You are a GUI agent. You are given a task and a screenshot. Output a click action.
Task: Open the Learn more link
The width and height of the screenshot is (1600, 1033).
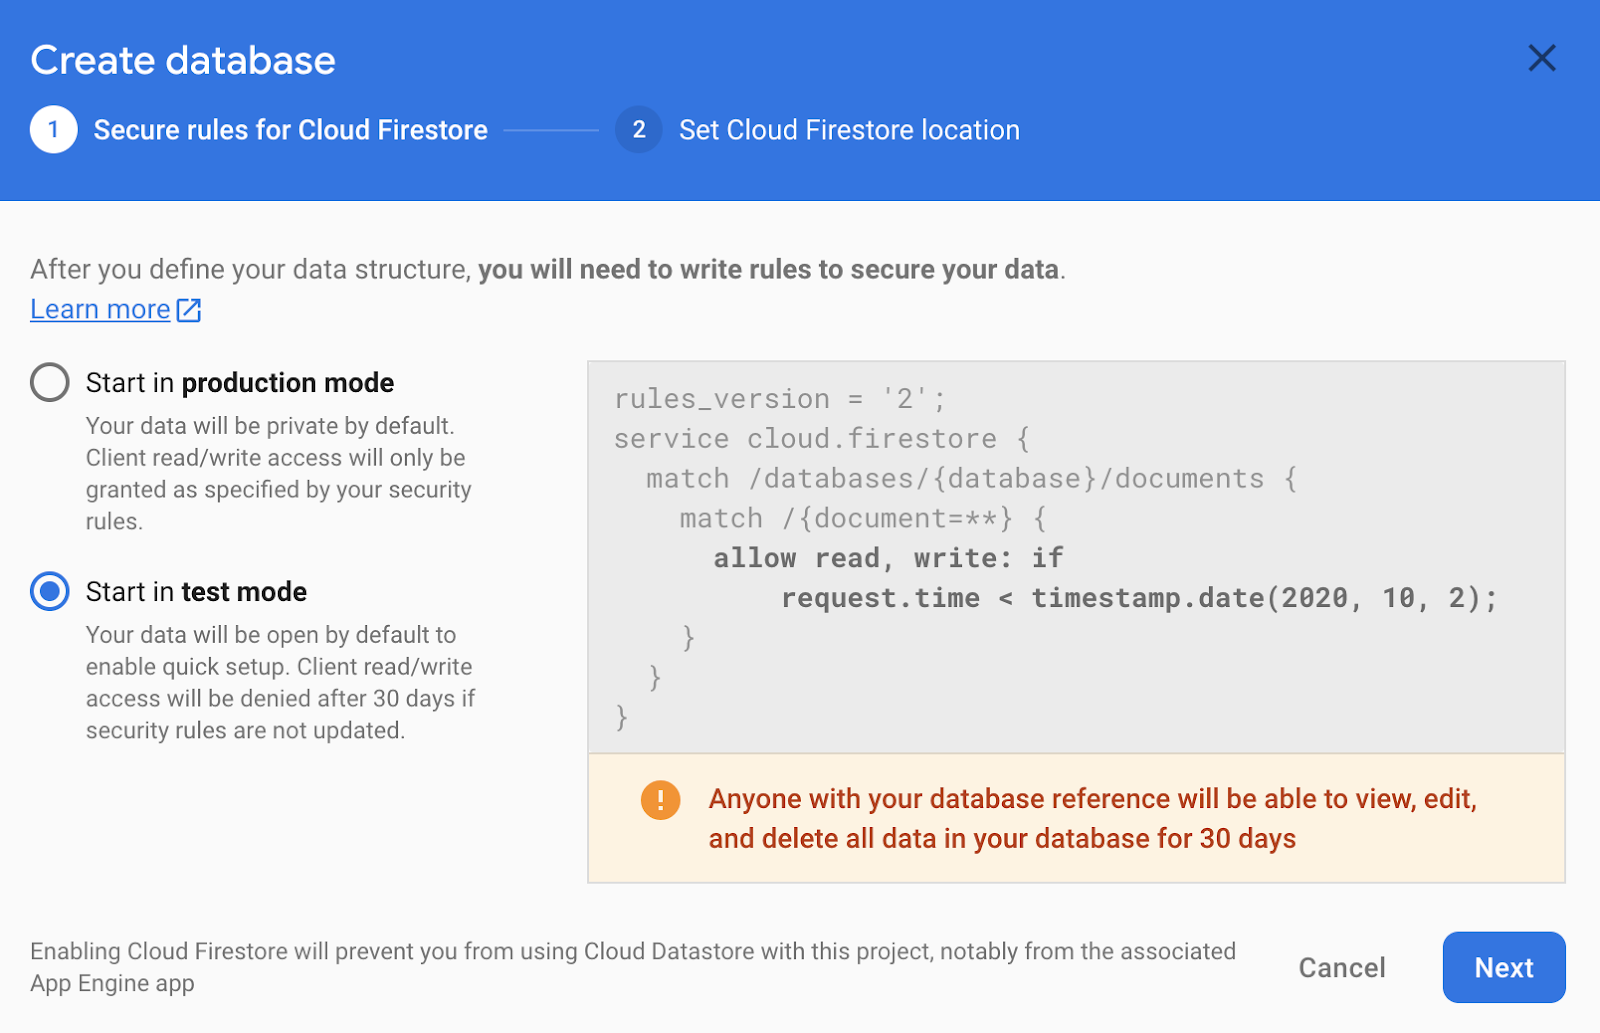point(100,310)
